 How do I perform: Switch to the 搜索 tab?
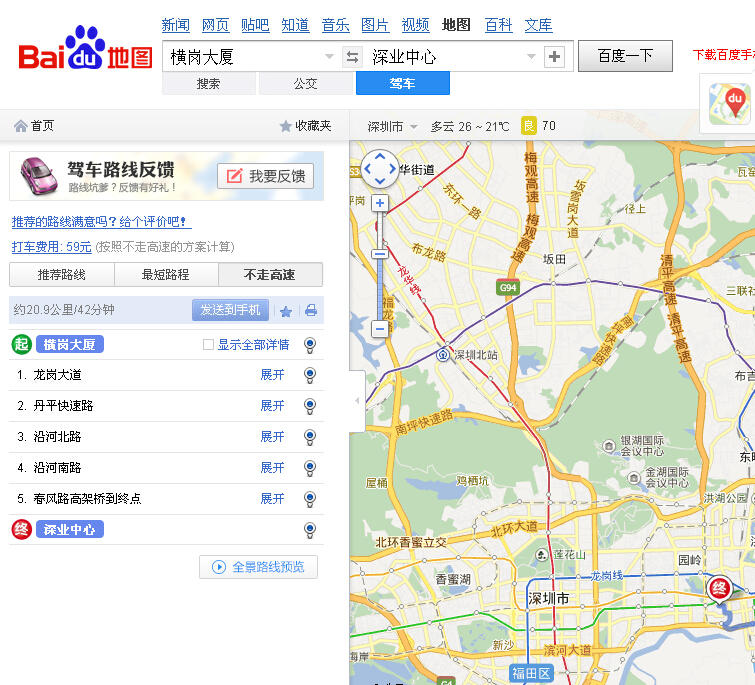[208, 84]
